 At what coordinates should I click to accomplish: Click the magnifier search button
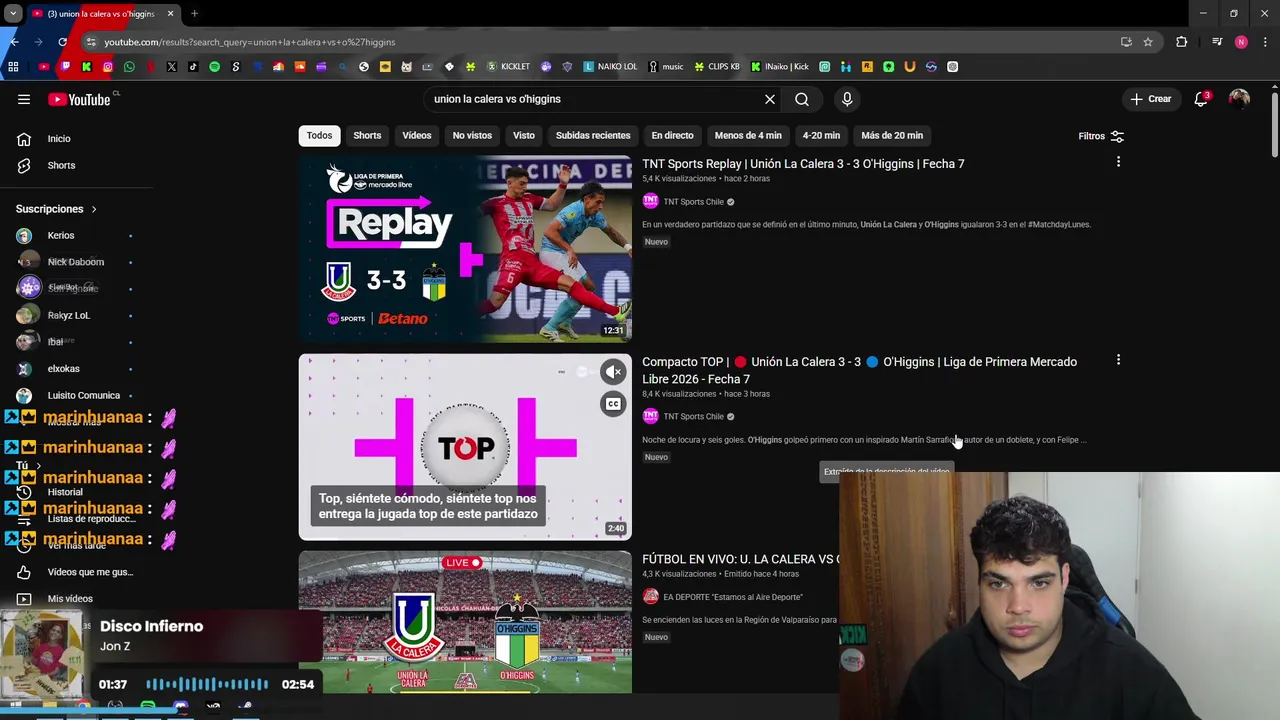[x=802, y=99]
